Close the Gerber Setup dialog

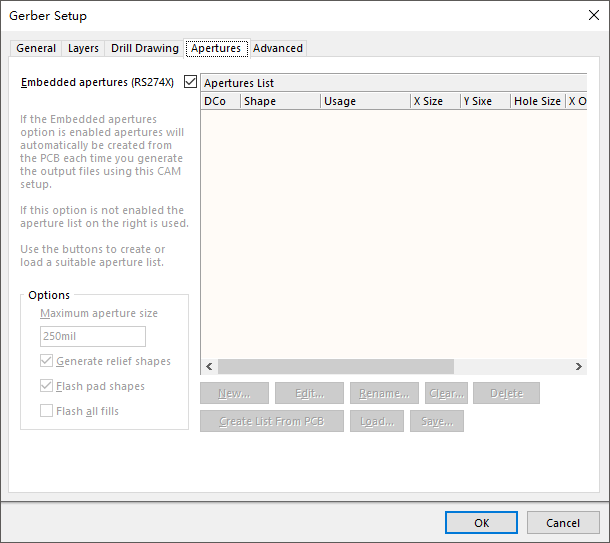tap(592, 15)
